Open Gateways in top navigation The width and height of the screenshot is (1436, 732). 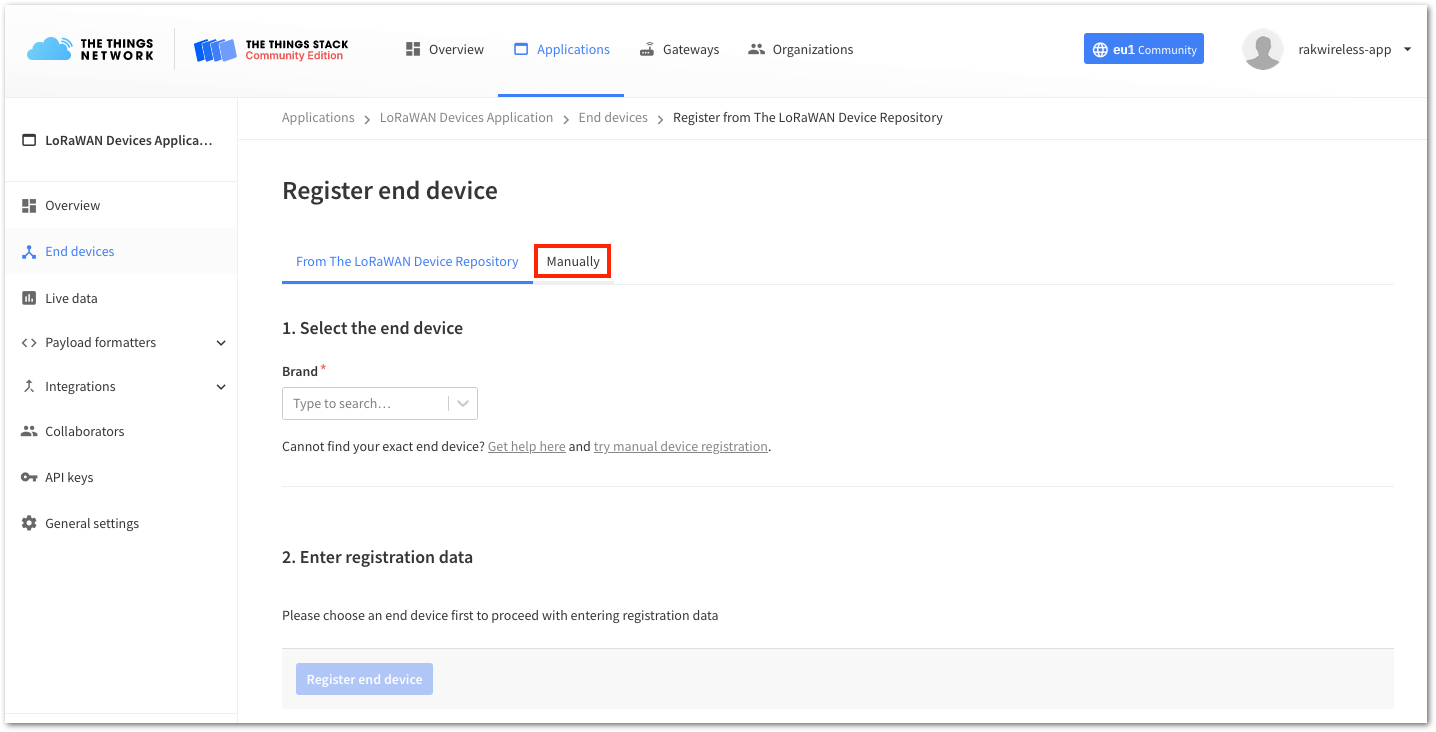[679, 49]
